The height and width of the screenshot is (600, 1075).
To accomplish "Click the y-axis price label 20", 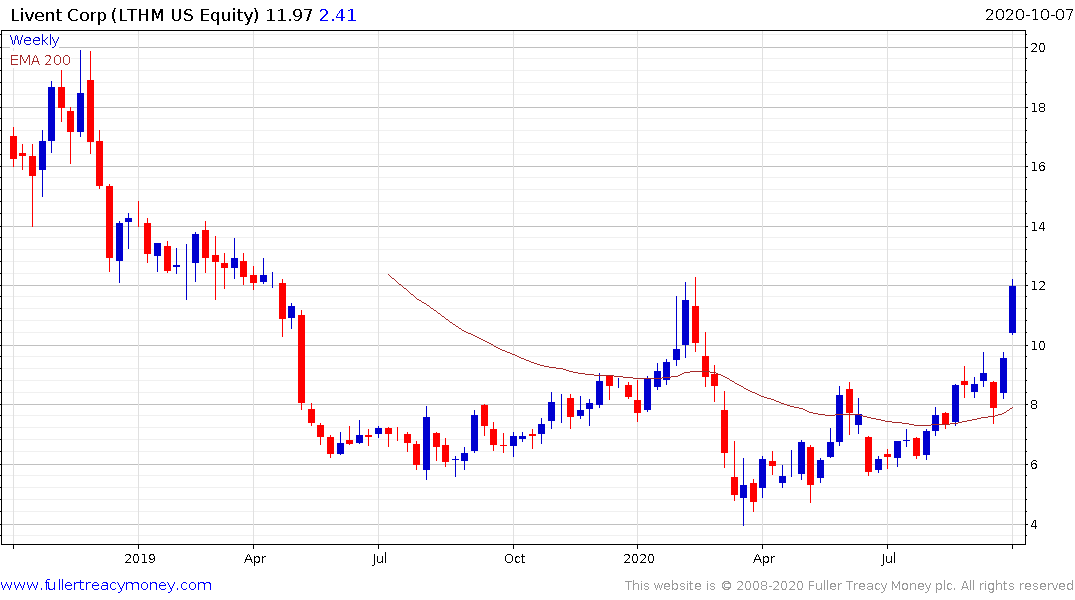I will [1038, 47].
